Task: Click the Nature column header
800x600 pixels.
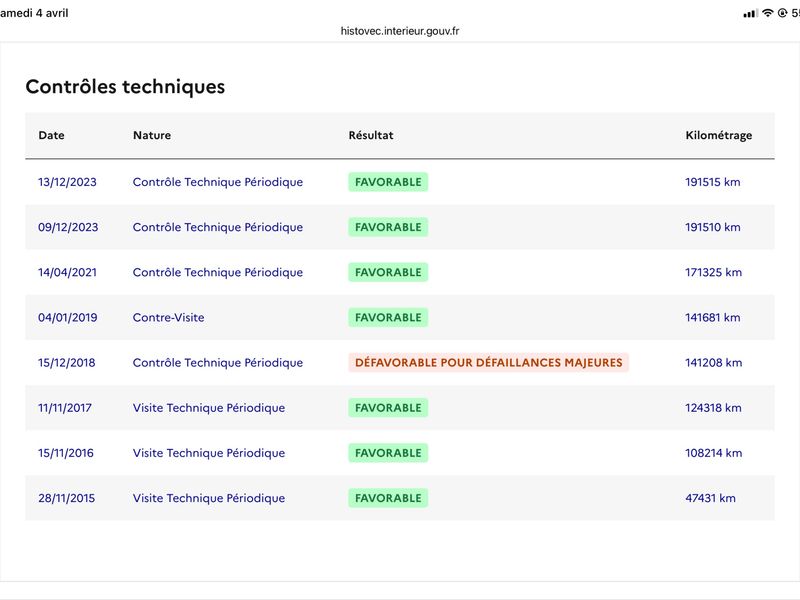Action: point(152,136)
